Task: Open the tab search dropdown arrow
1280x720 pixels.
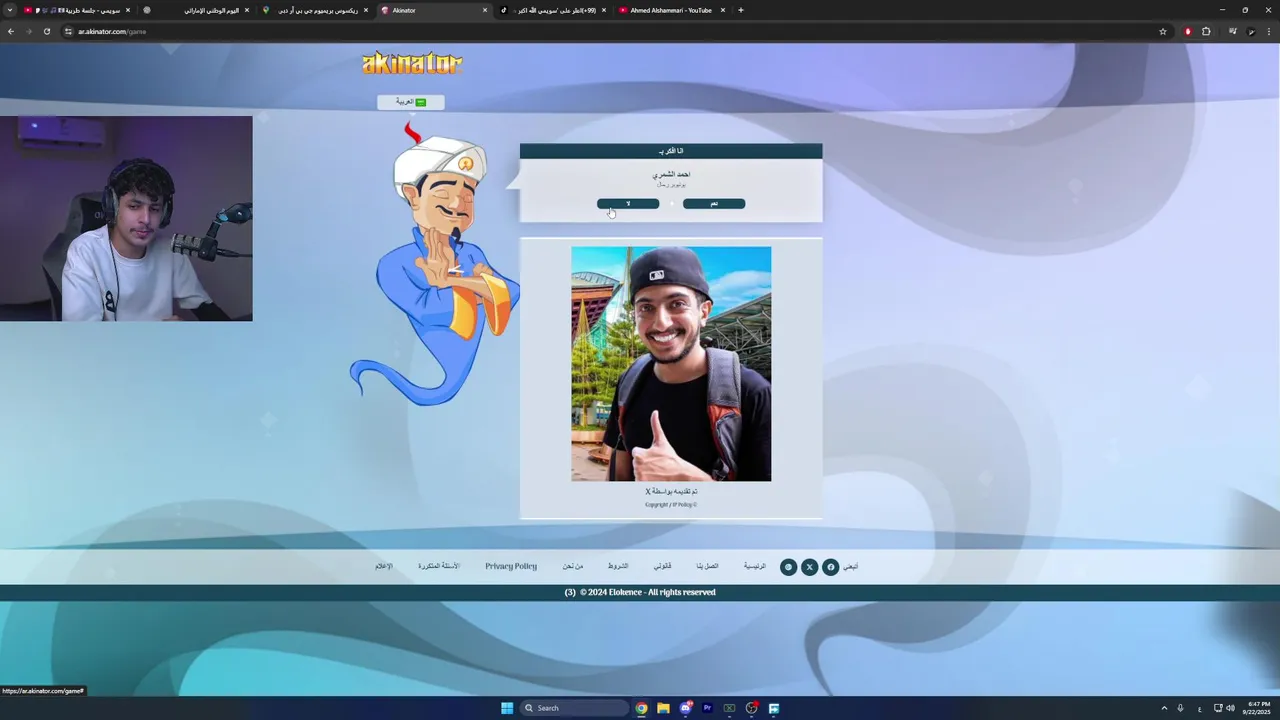Action: tap(10, 10)
